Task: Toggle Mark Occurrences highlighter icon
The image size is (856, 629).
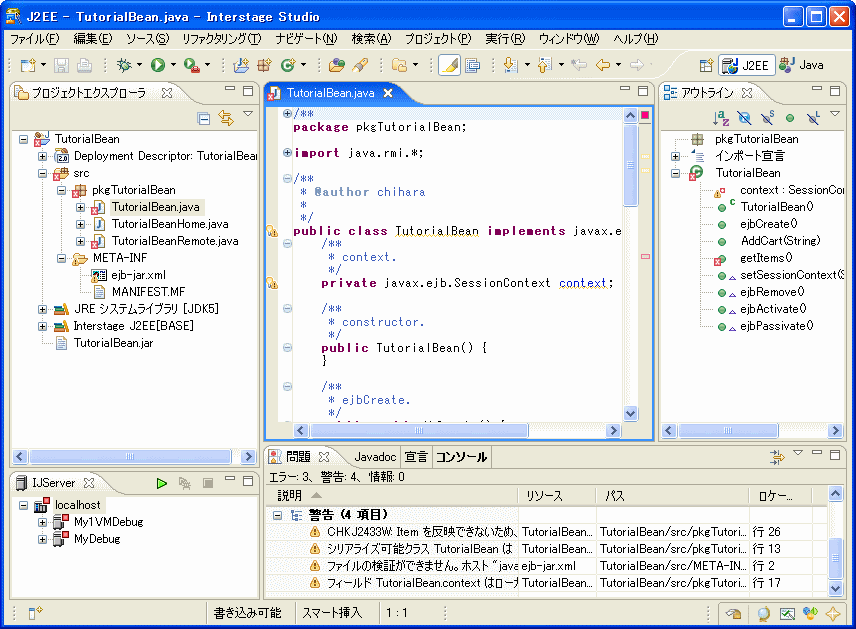Action: pos(449,66)
